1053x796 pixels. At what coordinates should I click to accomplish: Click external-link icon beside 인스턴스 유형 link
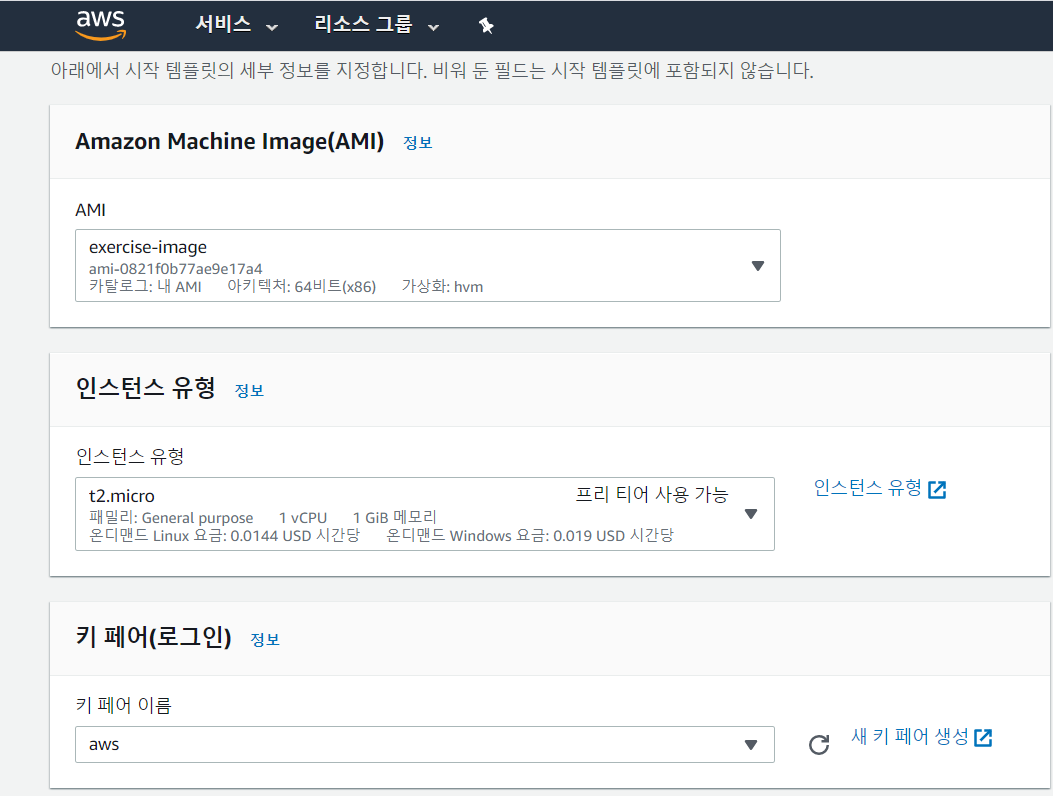coord(937,489)
